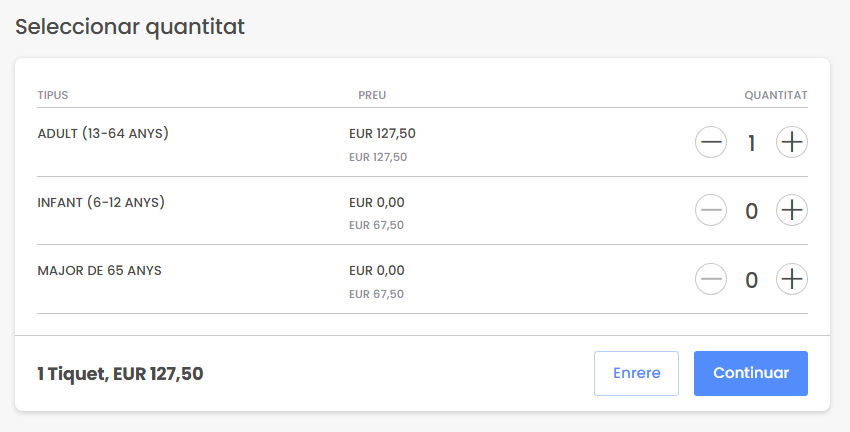Click the QUANTITAT column header
Screen dimensions: 850x432
[775, 95]
